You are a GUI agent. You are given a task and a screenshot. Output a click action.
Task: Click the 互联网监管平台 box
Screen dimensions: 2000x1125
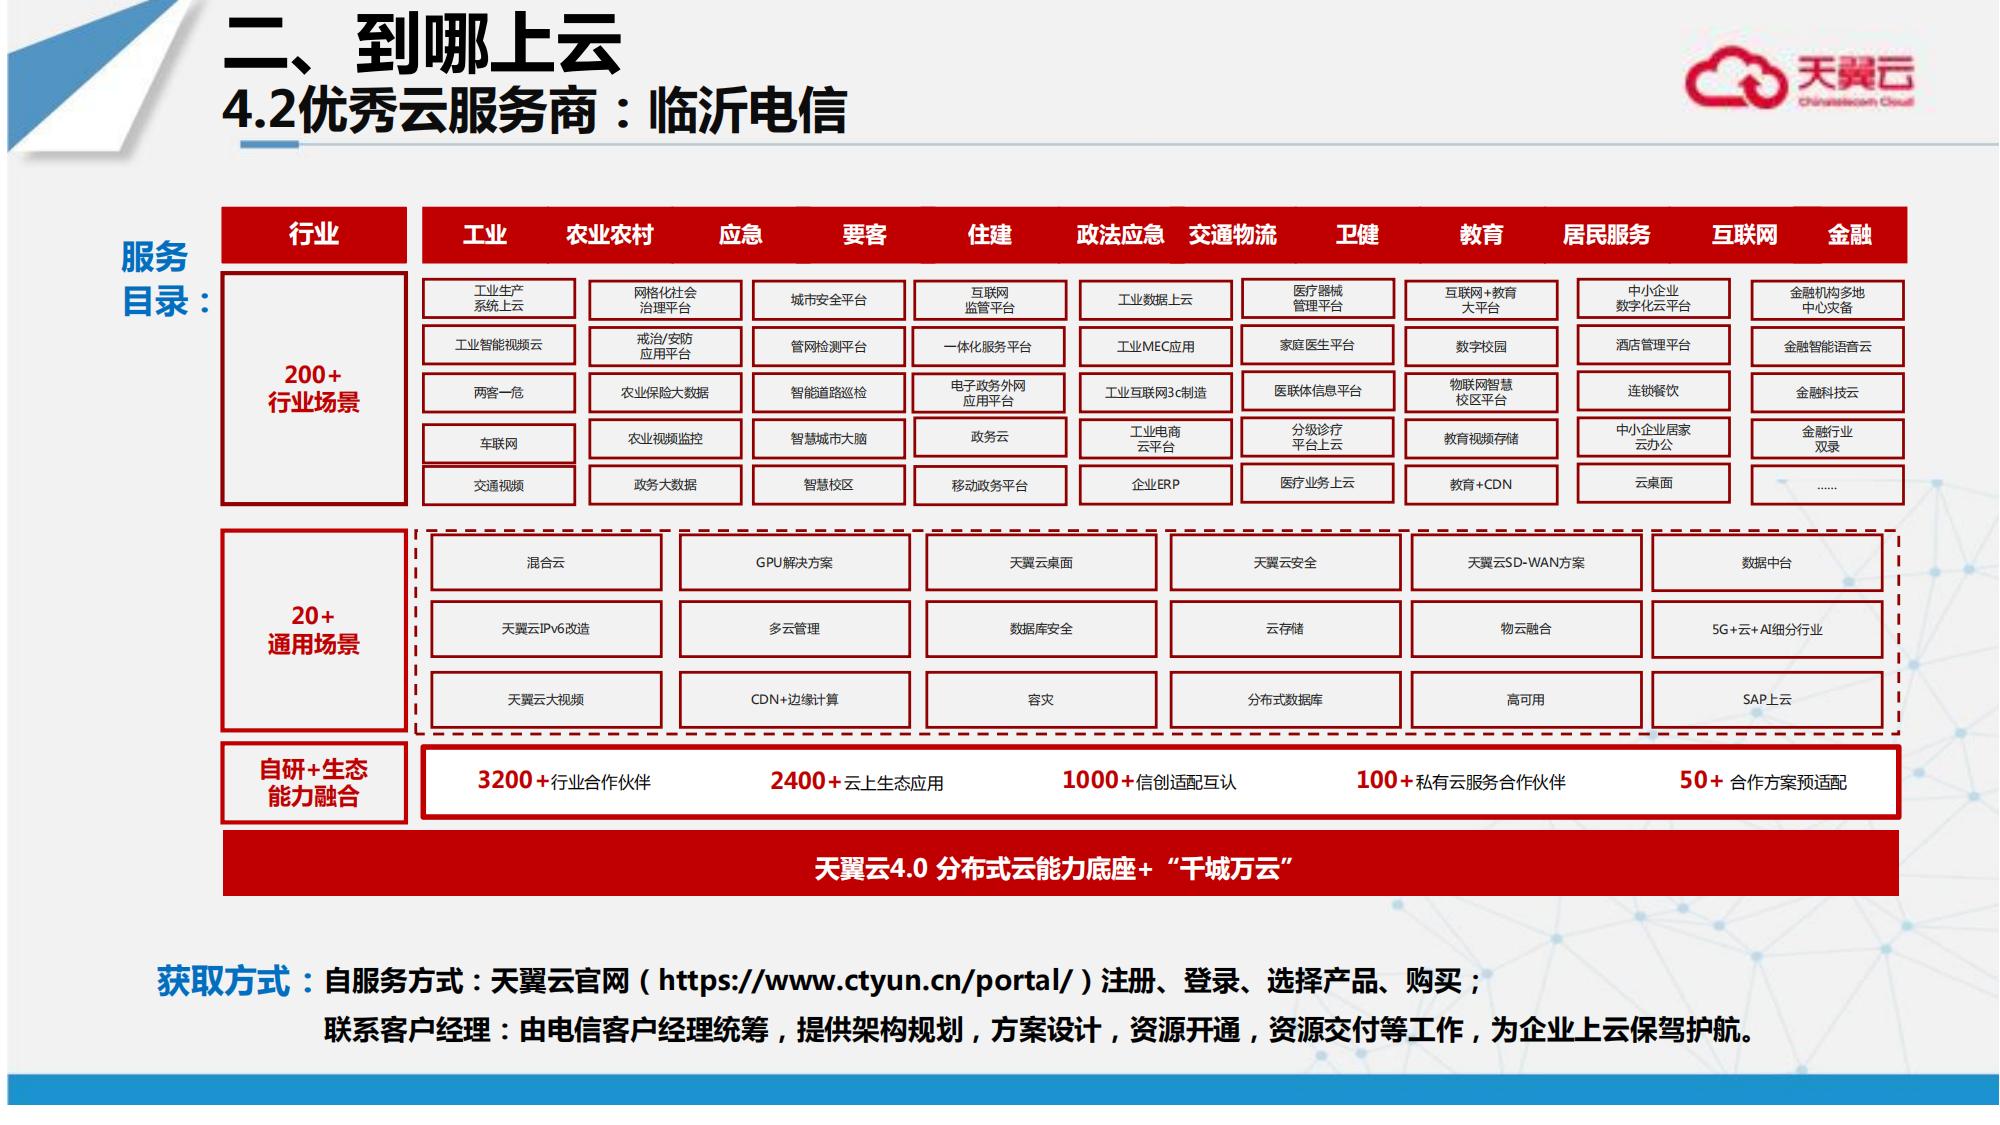[989, 300]
